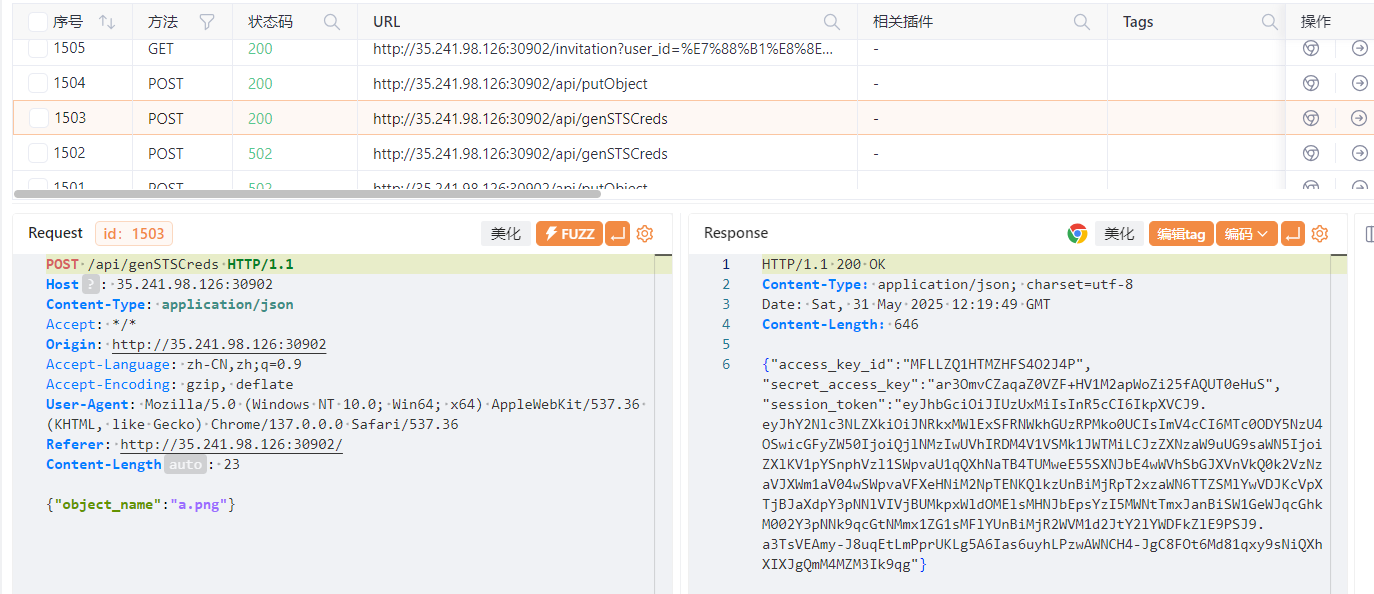
Task: Check the checkbox for row 1503
Action: tap(38, 118)
